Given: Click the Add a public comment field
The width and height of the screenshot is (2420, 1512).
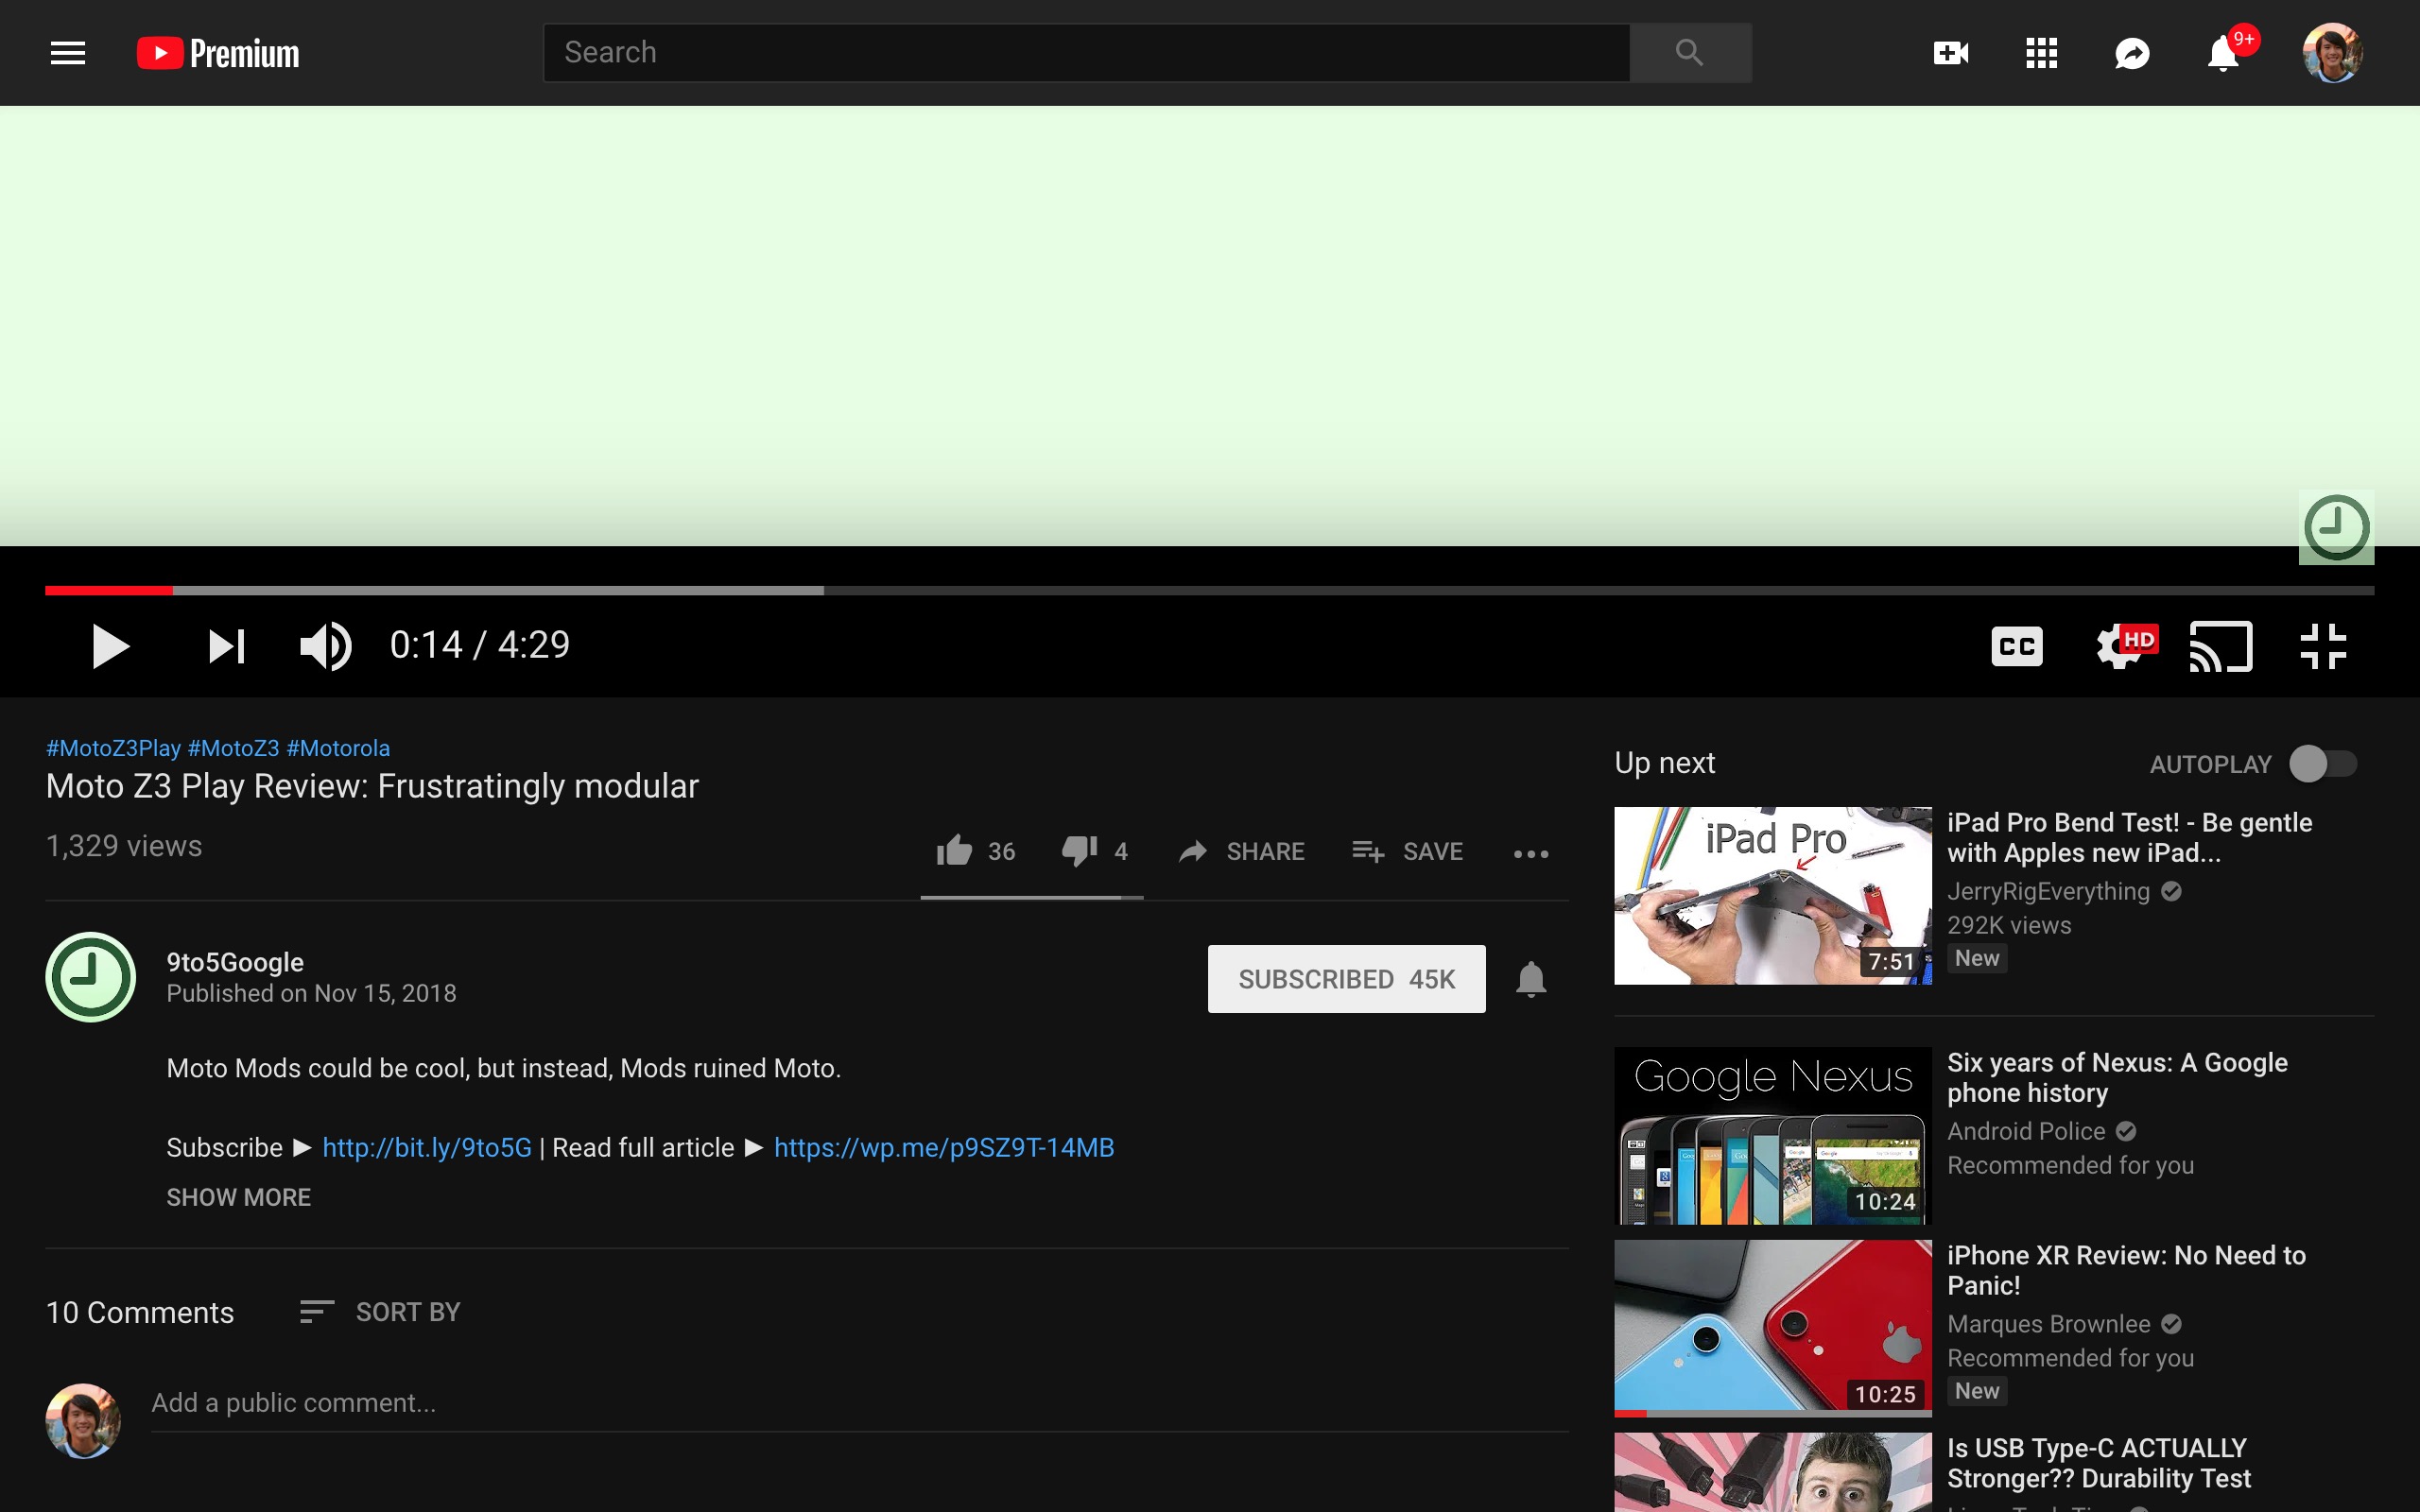Looking at the screenshot, I should click(859, 1403).
